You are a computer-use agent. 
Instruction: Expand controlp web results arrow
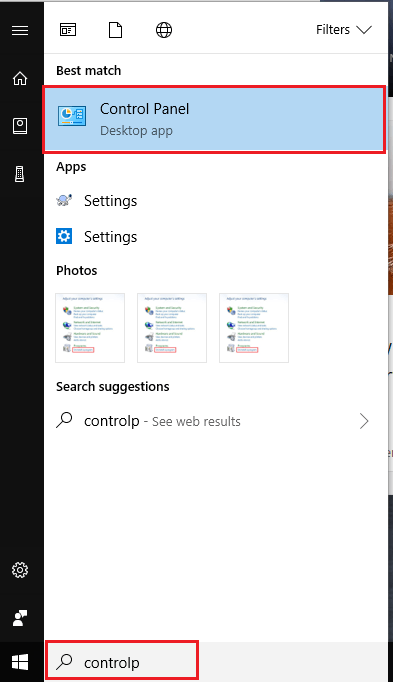click(x=364, y=421)
